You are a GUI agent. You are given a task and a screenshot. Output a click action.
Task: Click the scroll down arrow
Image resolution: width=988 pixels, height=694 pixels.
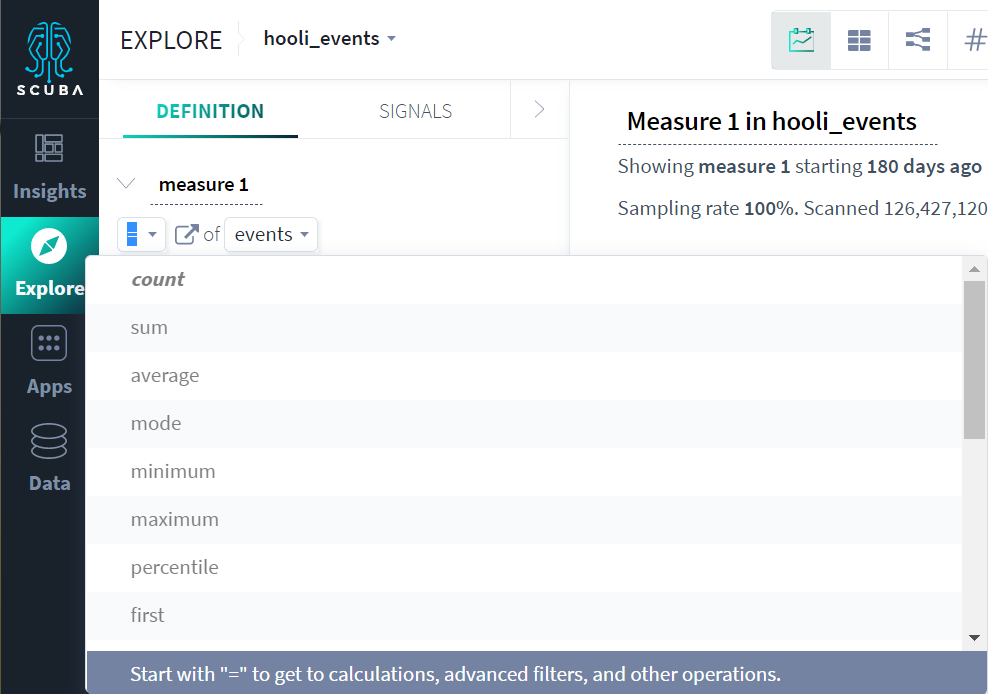pos(974,638)
